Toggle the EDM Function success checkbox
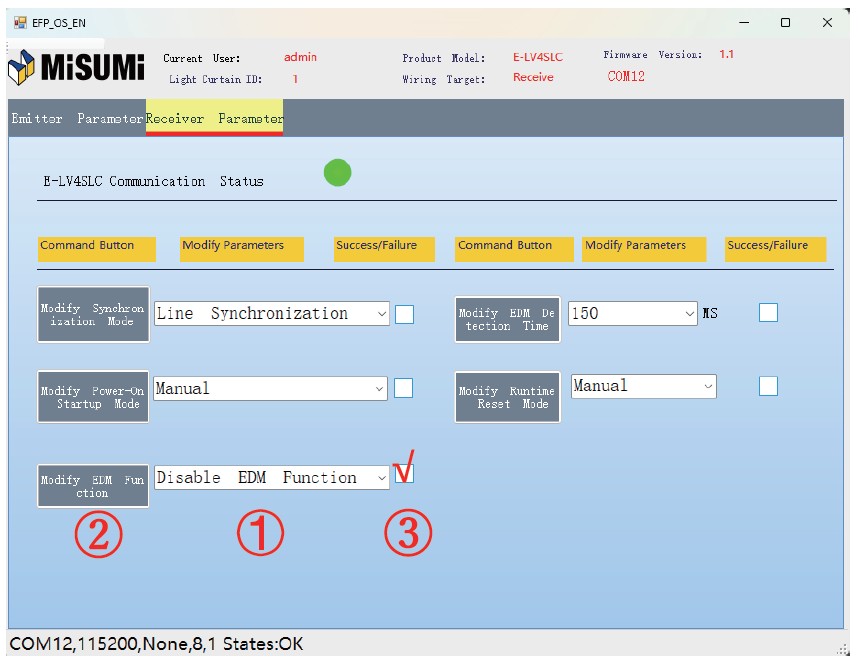This screenshot has width=864, height=668. click(x=404, y=474)
